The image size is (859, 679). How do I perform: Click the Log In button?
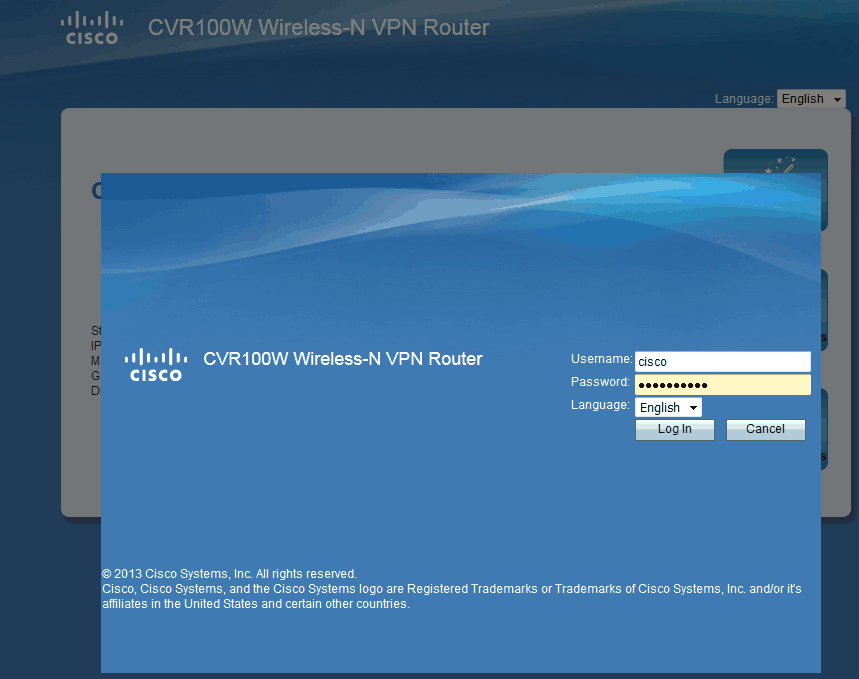point(674,430)
